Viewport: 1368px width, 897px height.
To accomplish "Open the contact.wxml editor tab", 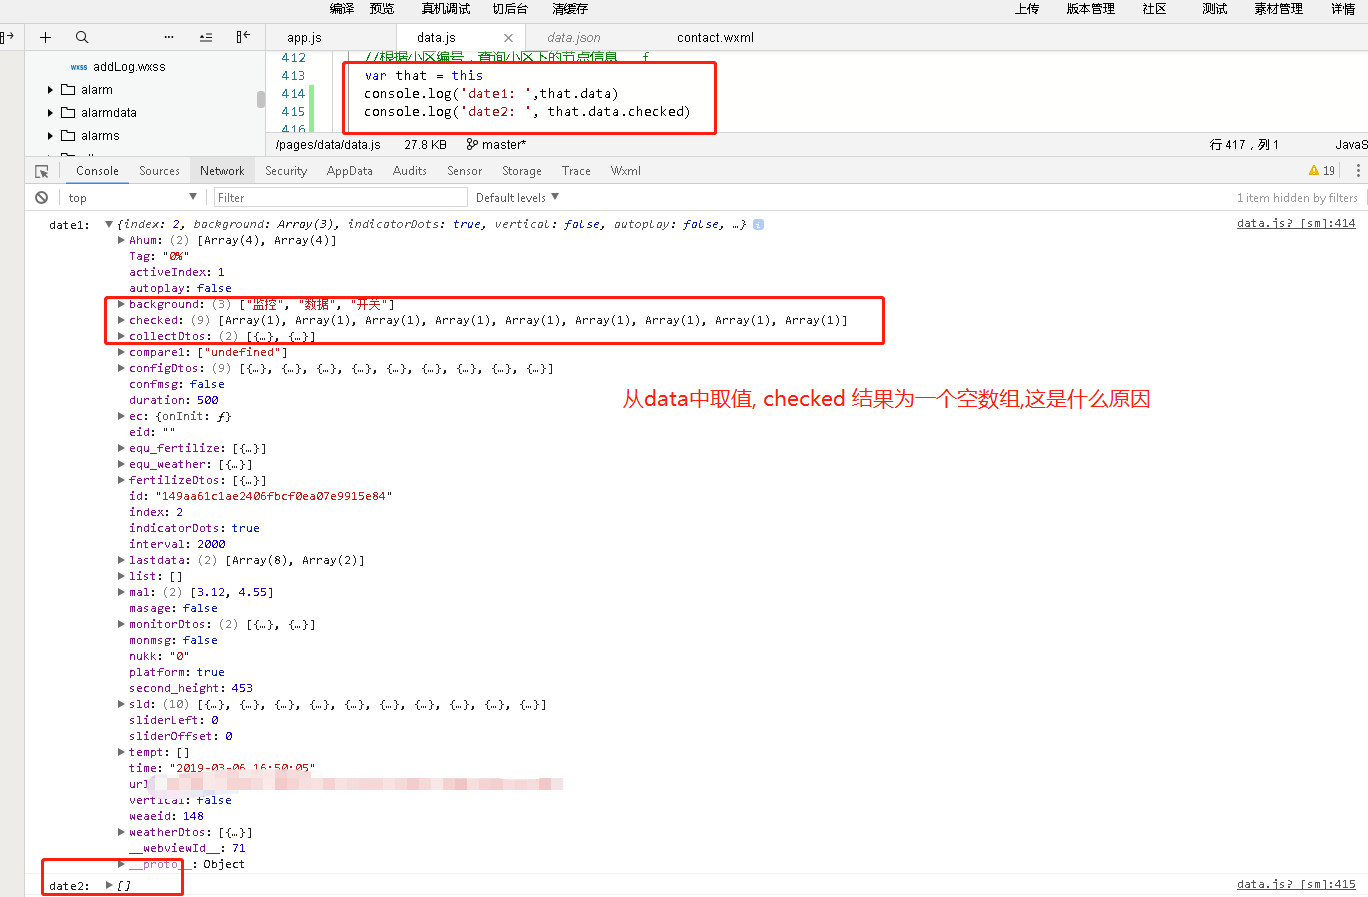I will coord(715,38).
